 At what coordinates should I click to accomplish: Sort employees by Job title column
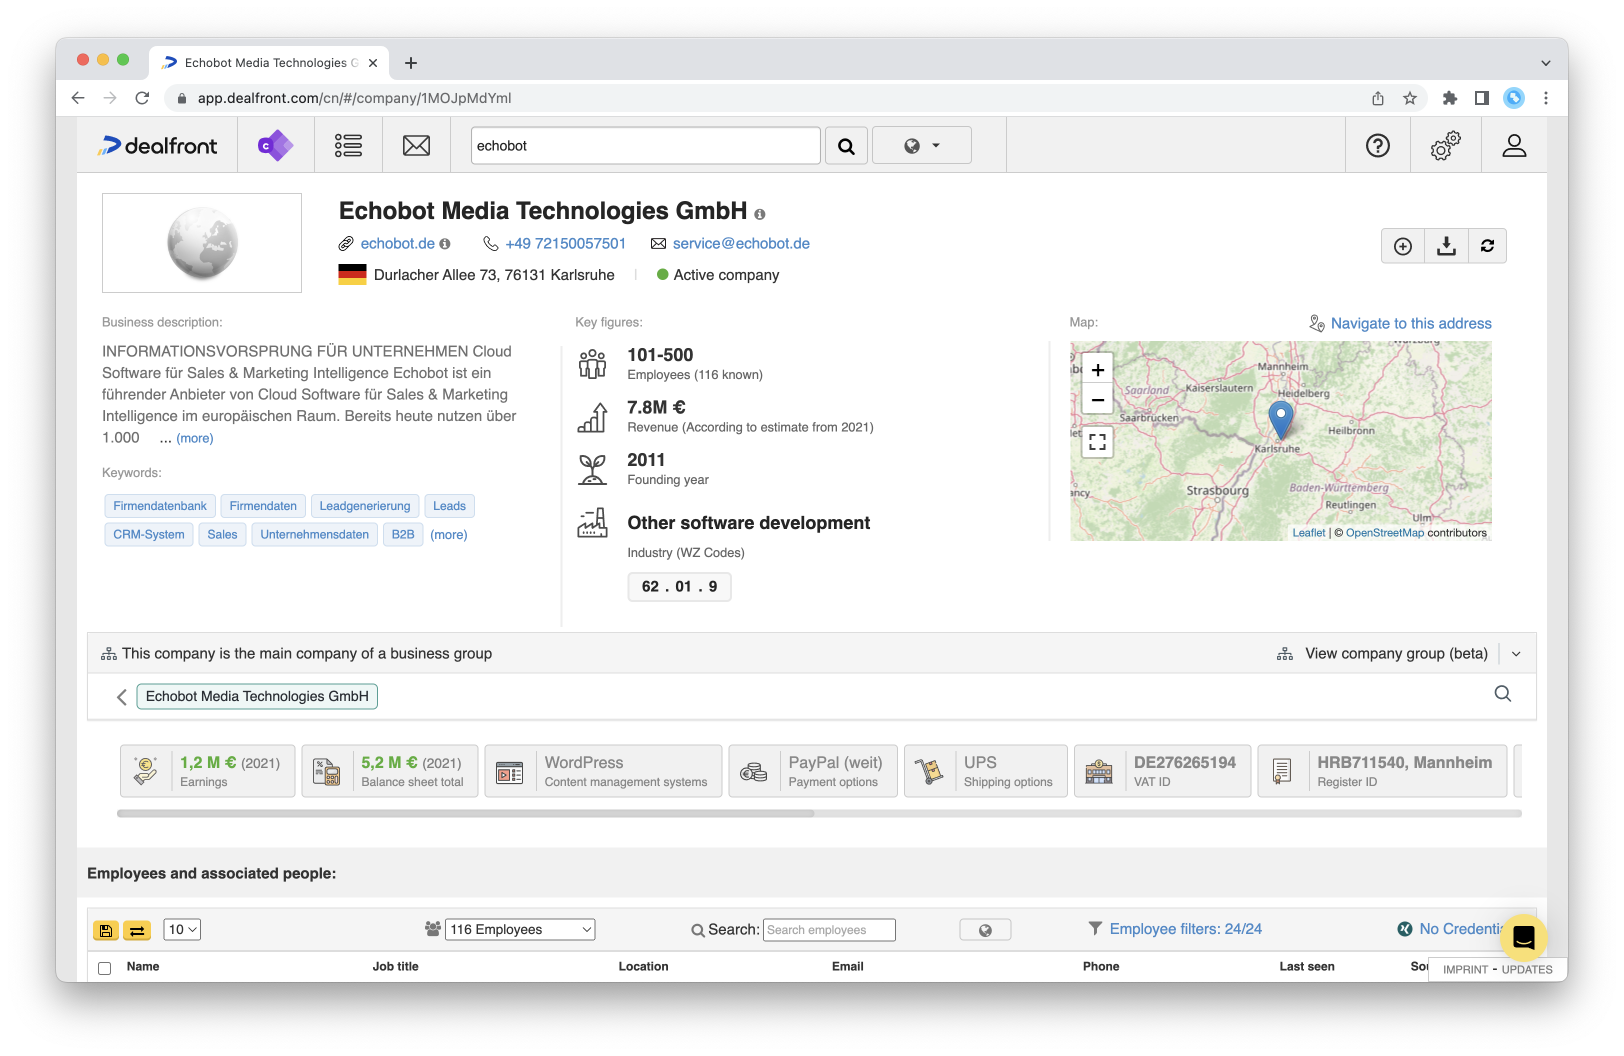tap(396, 967)
